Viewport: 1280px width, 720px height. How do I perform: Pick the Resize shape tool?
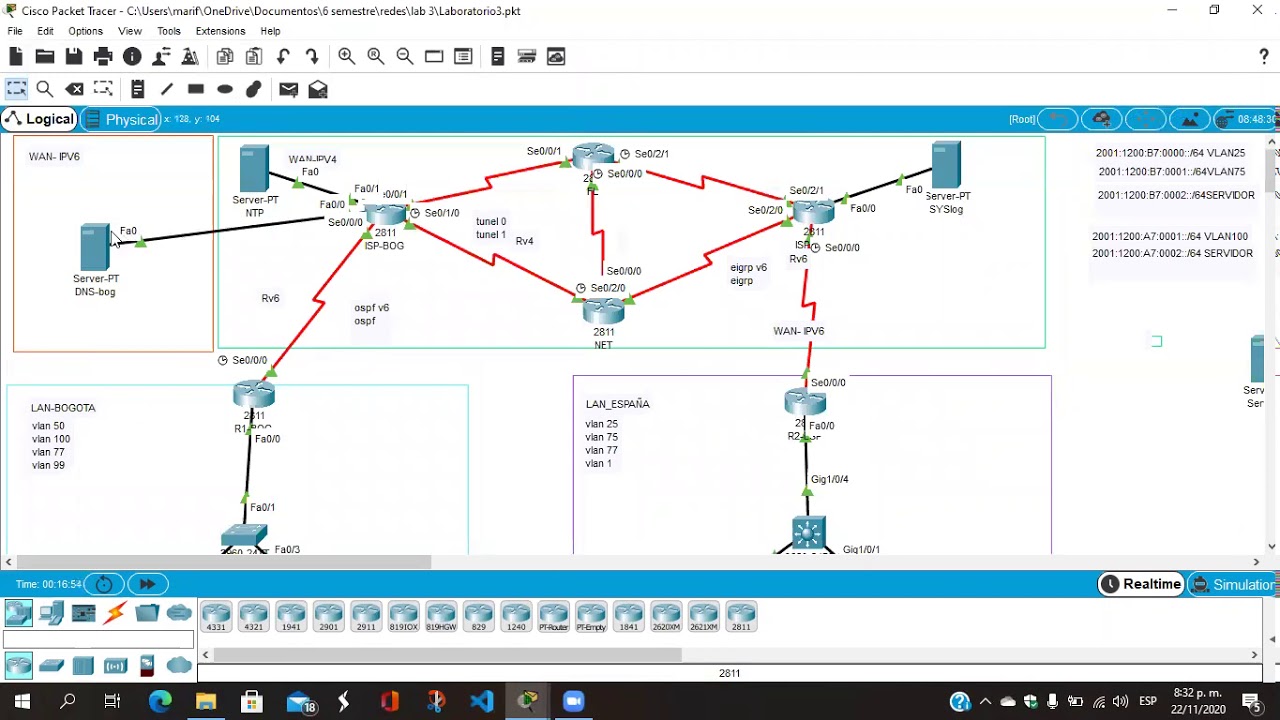(103, 89)
